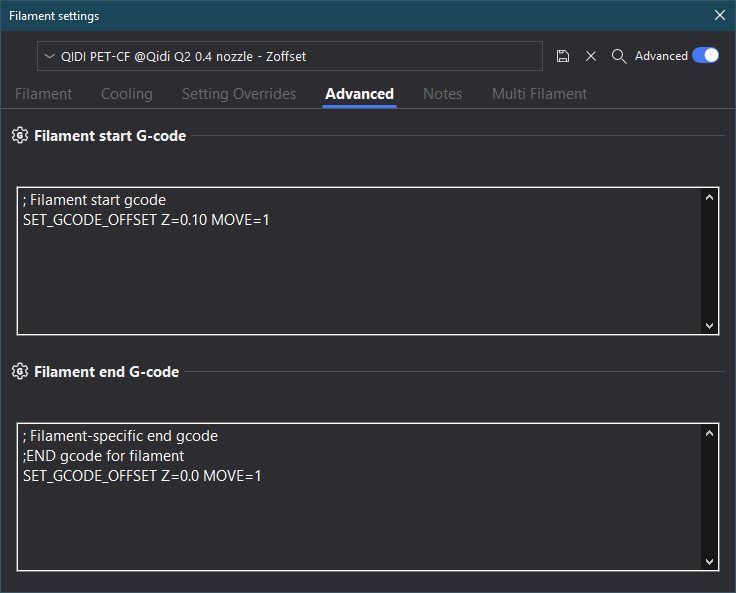Click up arrow of end G-code scrollbar

709,433
